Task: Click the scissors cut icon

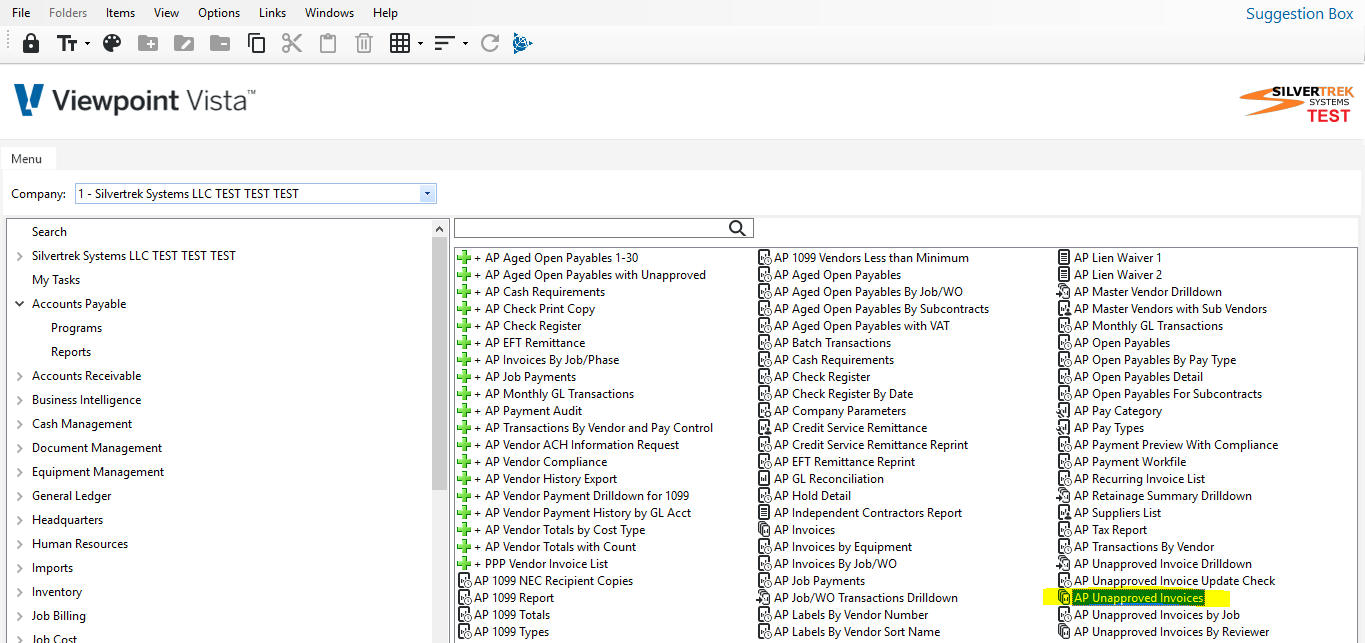Action: click(291, 43)
